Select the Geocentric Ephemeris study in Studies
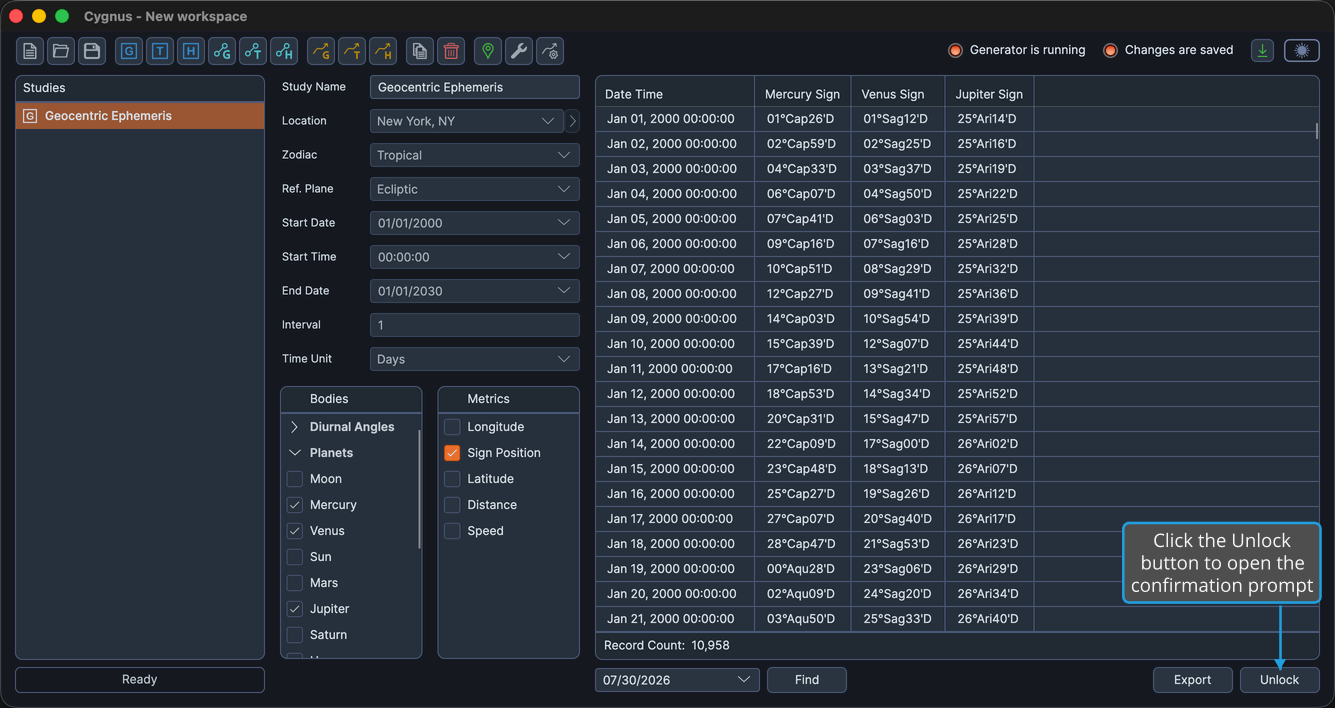This screenshot has width=1335, height=708. (x=140, y=116)
